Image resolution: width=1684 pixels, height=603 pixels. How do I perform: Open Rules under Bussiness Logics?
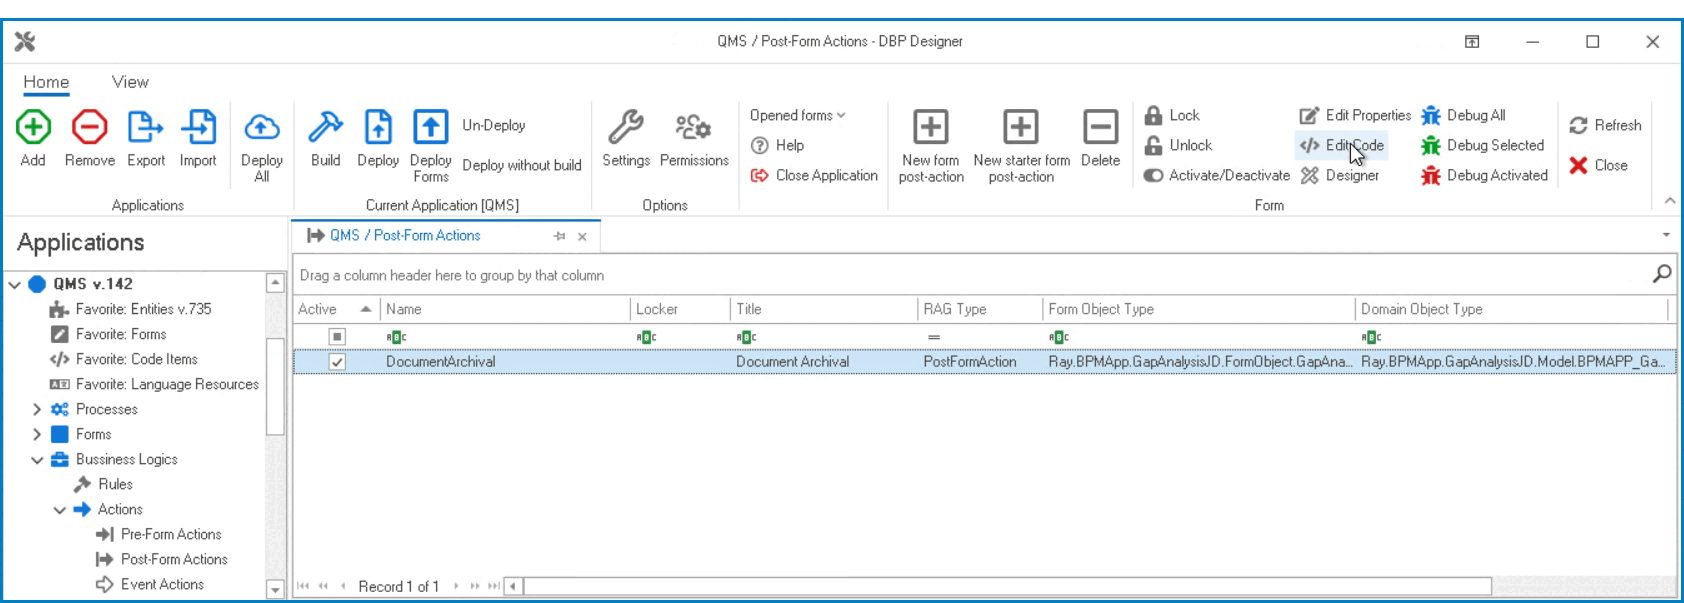[104, 484]
